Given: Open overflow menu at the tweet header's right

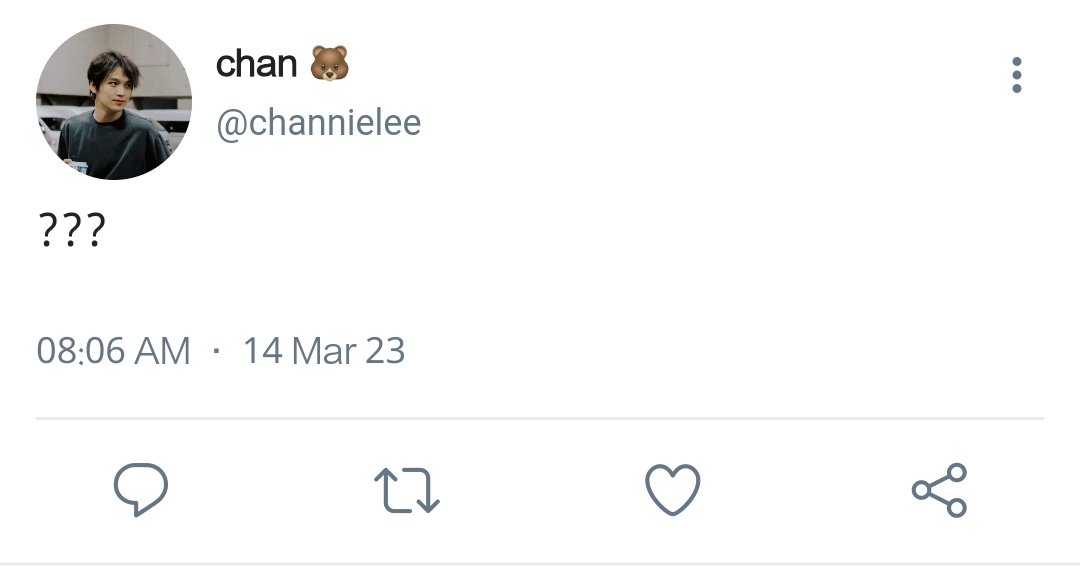Looking at the screenshot, I should tap(1017, 75).
